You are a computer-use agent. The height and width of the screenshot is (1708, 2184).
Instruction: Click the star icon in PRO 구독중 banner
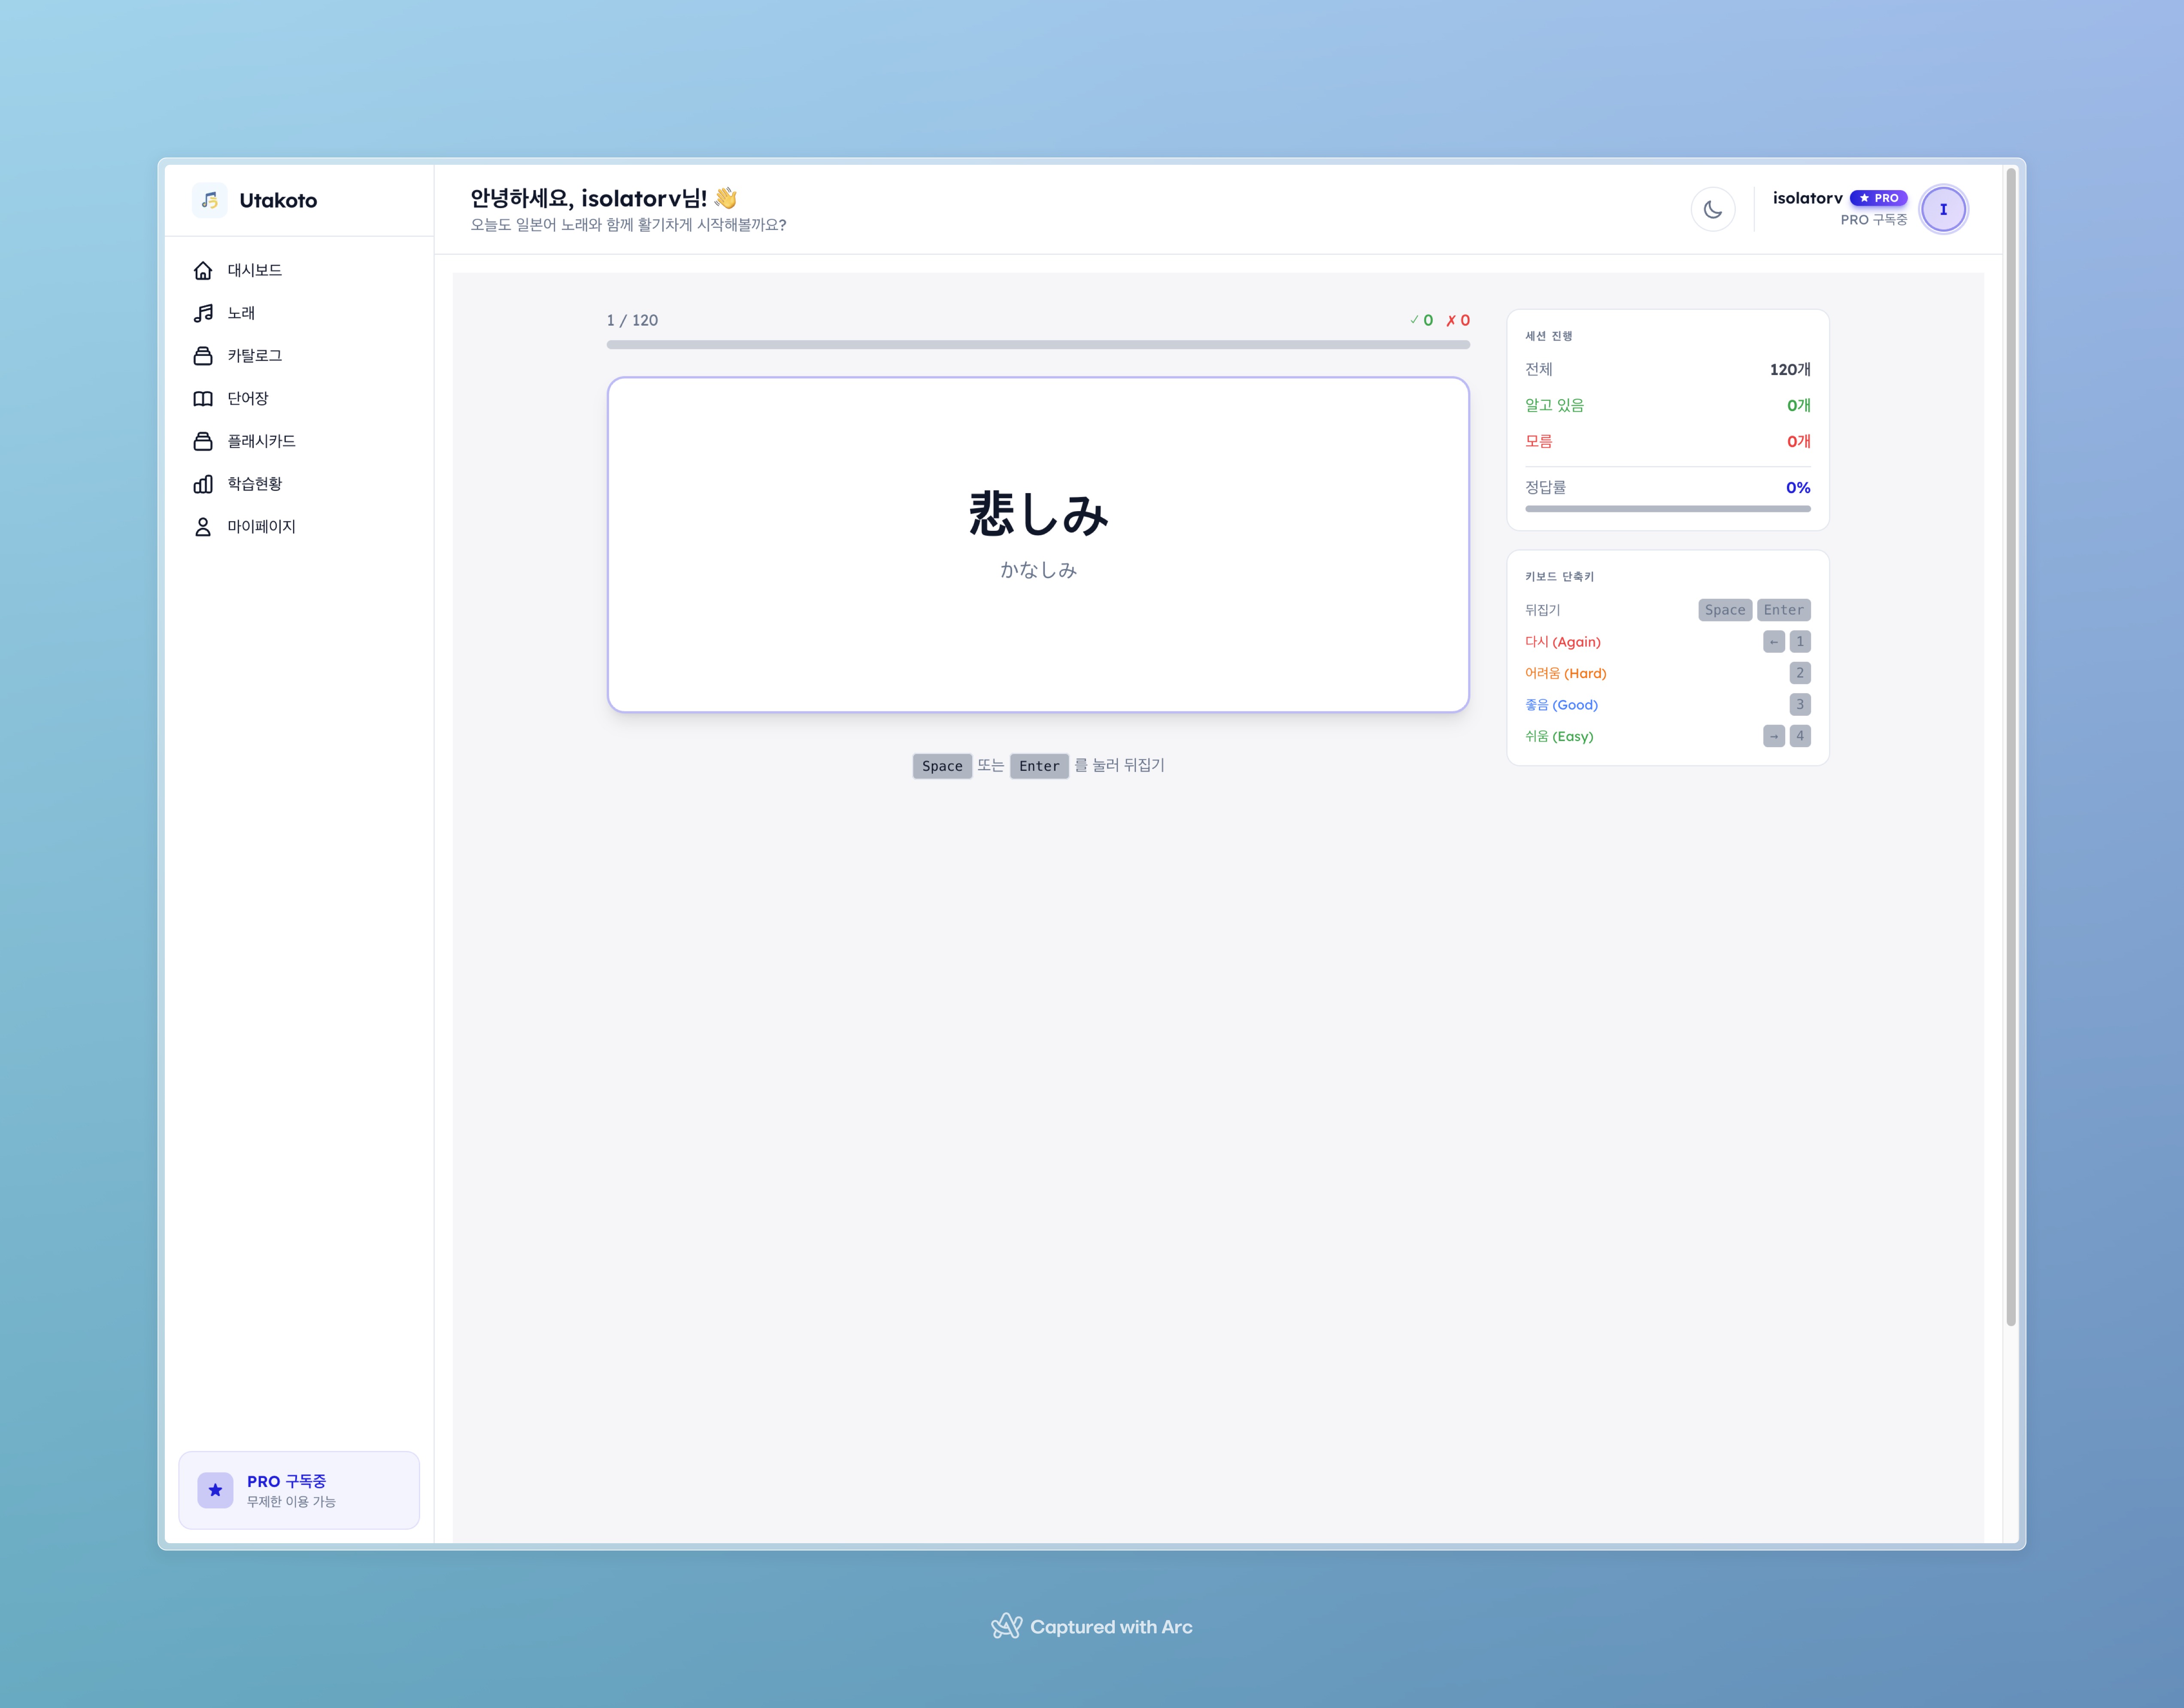point(215,1490)
